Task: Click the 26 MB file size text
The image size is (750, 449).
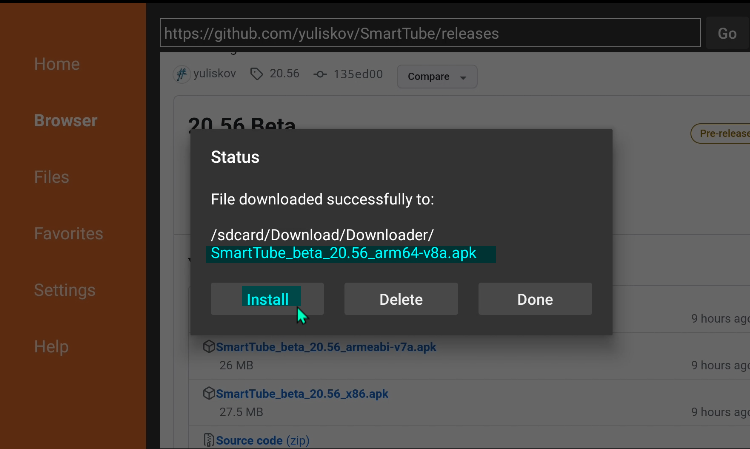Action: tap(236, 365)
